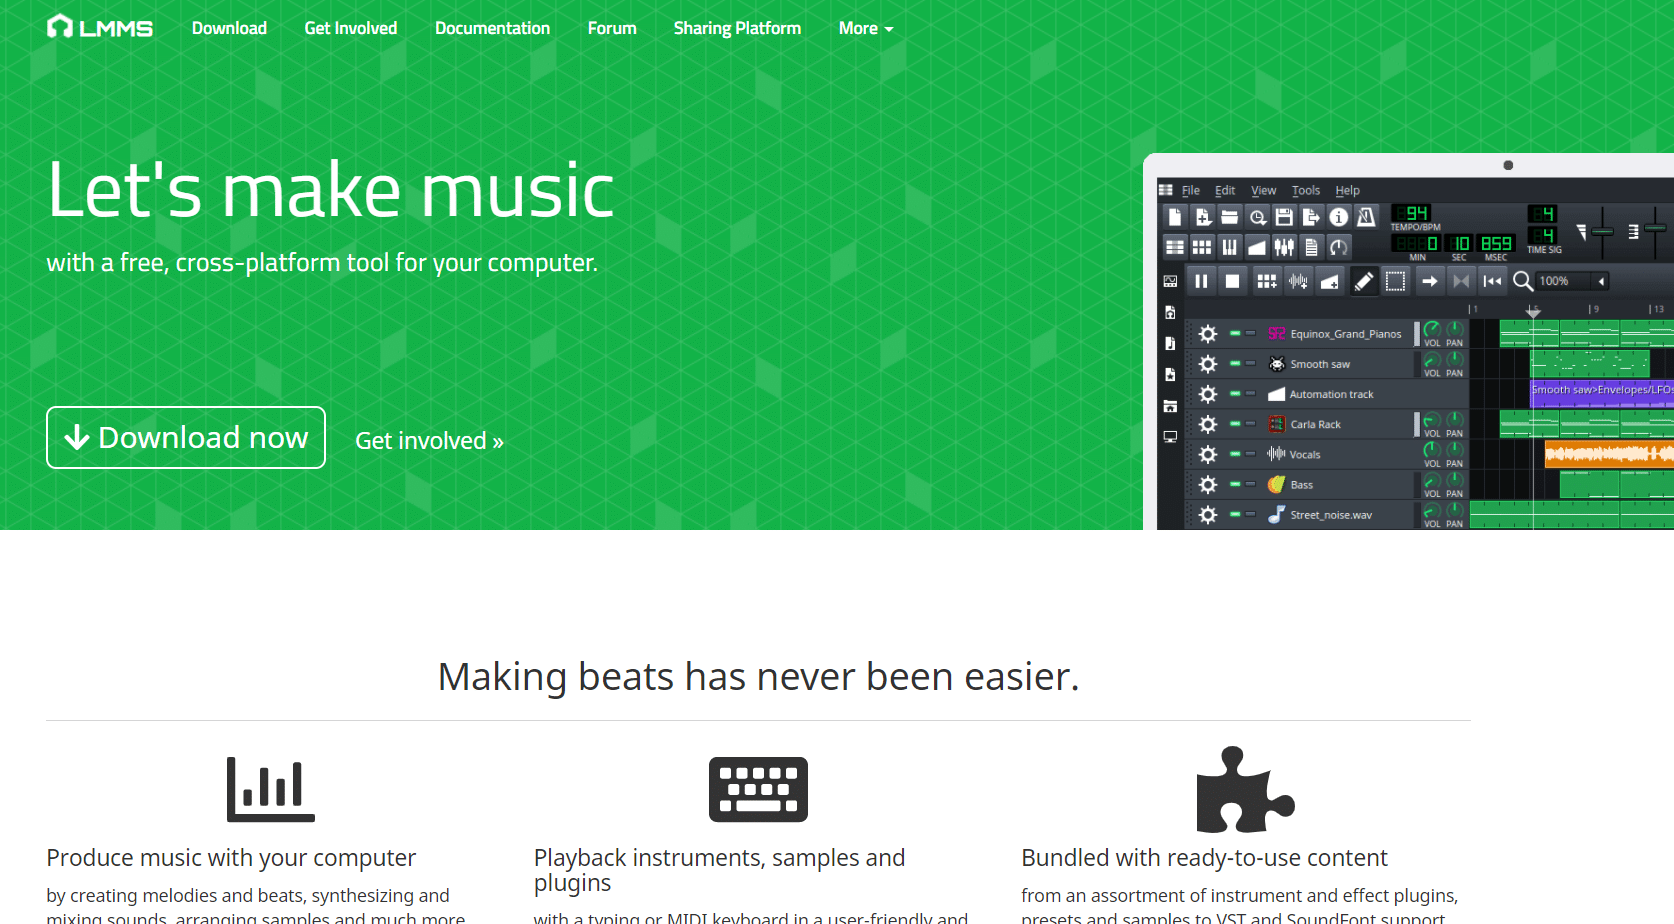Click the Add sample track icon
Image resolution: width=1674 pixels, height=924 pixels.
click(1298, 281)
